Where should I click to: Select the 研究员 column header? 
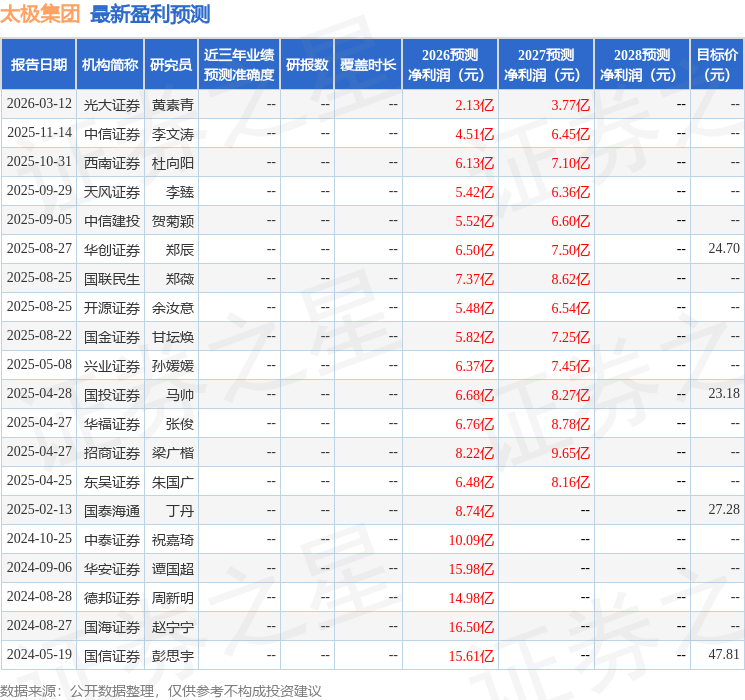[171, 65]
